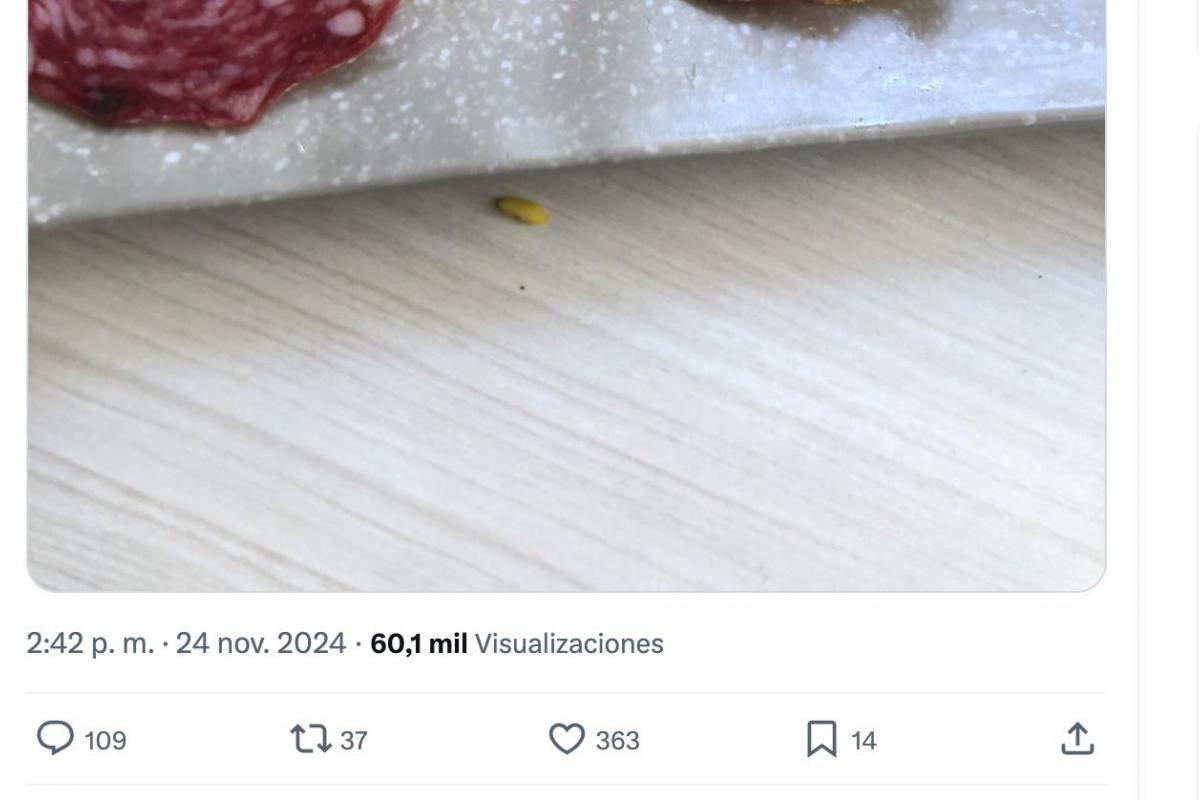Repost the tweet using retweet icon
Image resolution: width=1200 pixels, height=800 pixels.
[x=309, y=739]
